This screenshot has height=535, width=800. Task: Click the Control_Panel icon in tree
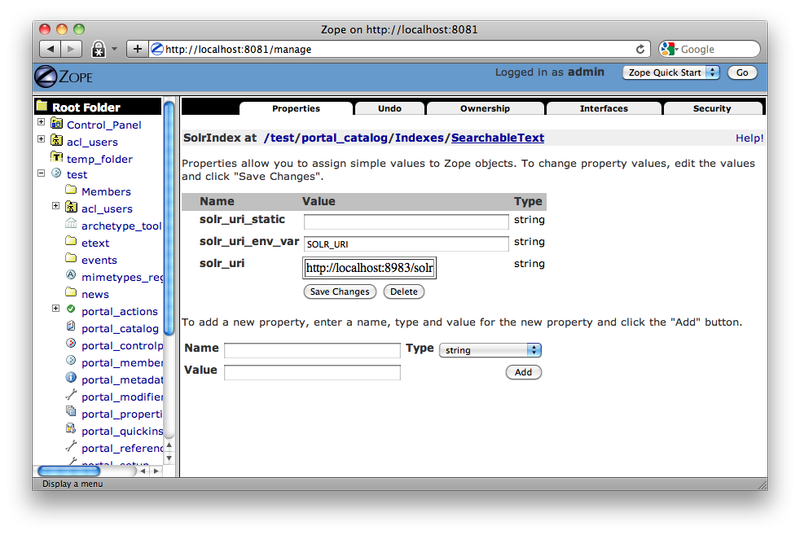click(57, 124)
